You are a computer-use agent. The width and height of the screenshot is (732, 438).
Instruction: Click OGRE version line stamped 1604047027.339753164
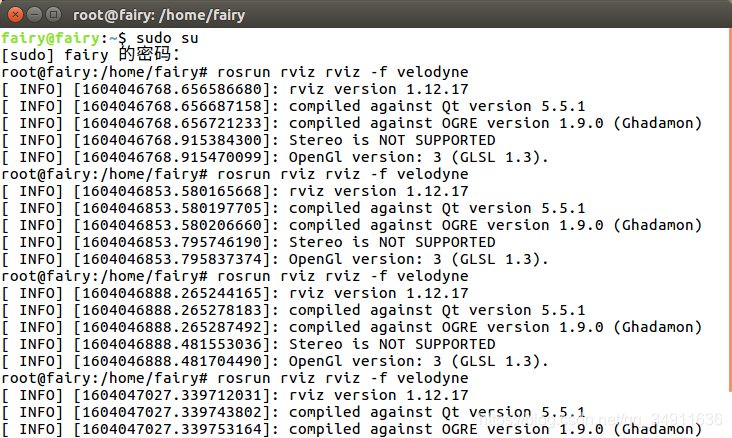[352, 429]
